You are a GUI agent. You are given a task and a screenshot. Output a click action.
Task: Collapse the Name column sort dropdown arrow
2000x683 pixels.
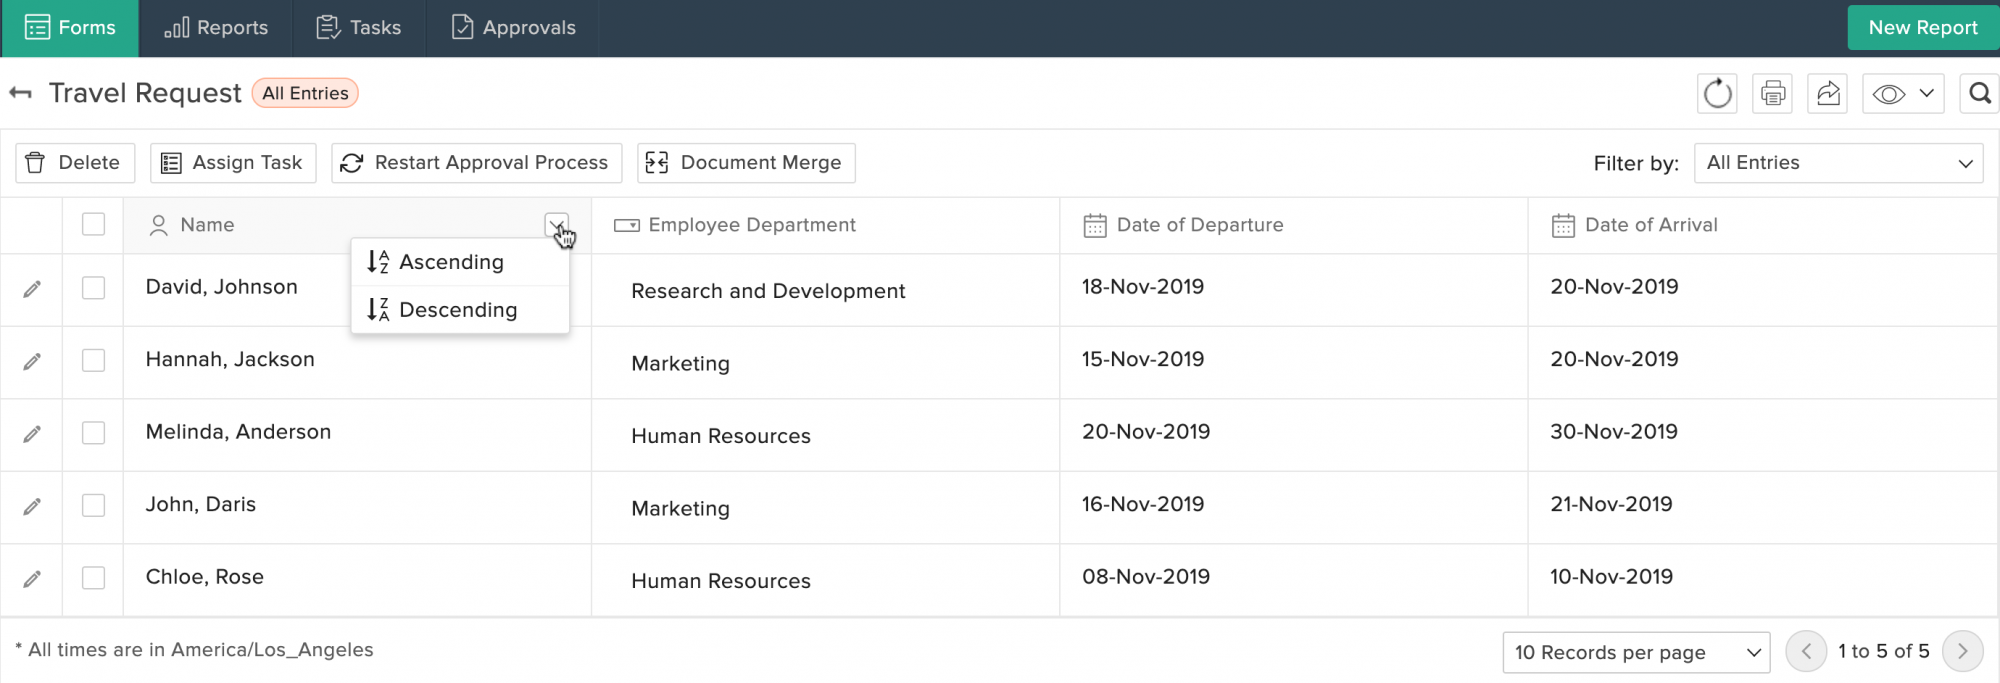(556, 225)
